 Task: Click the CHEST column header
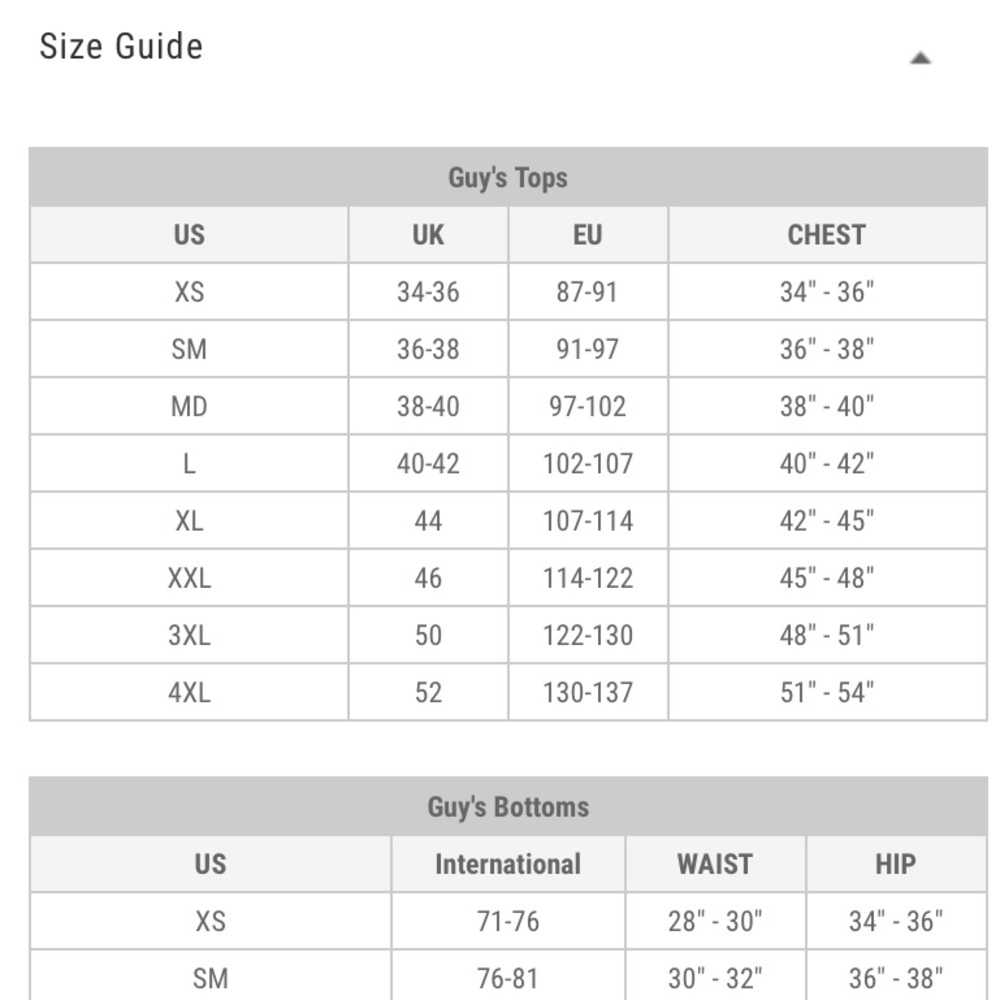(x=827, y=235)
